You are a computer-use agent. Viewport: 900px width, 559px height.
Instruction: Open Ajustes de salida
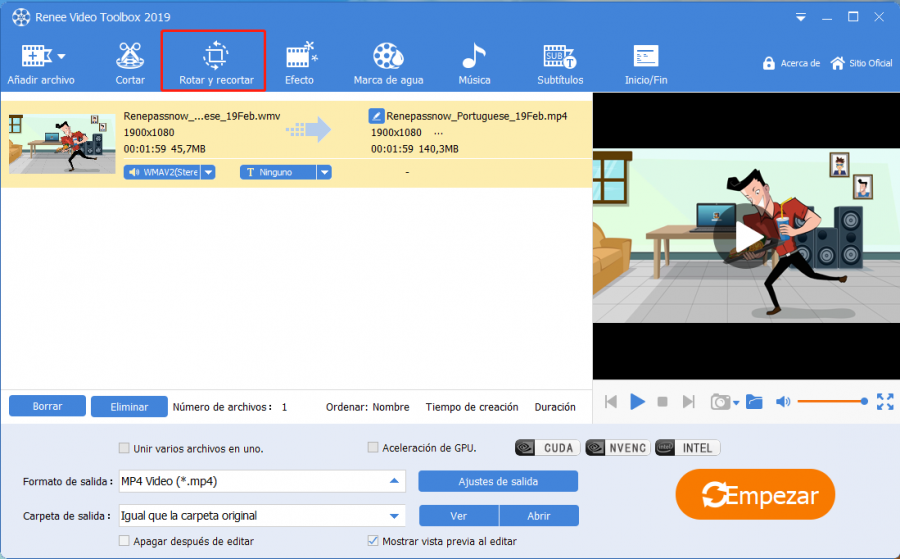(x=498, y=482)
